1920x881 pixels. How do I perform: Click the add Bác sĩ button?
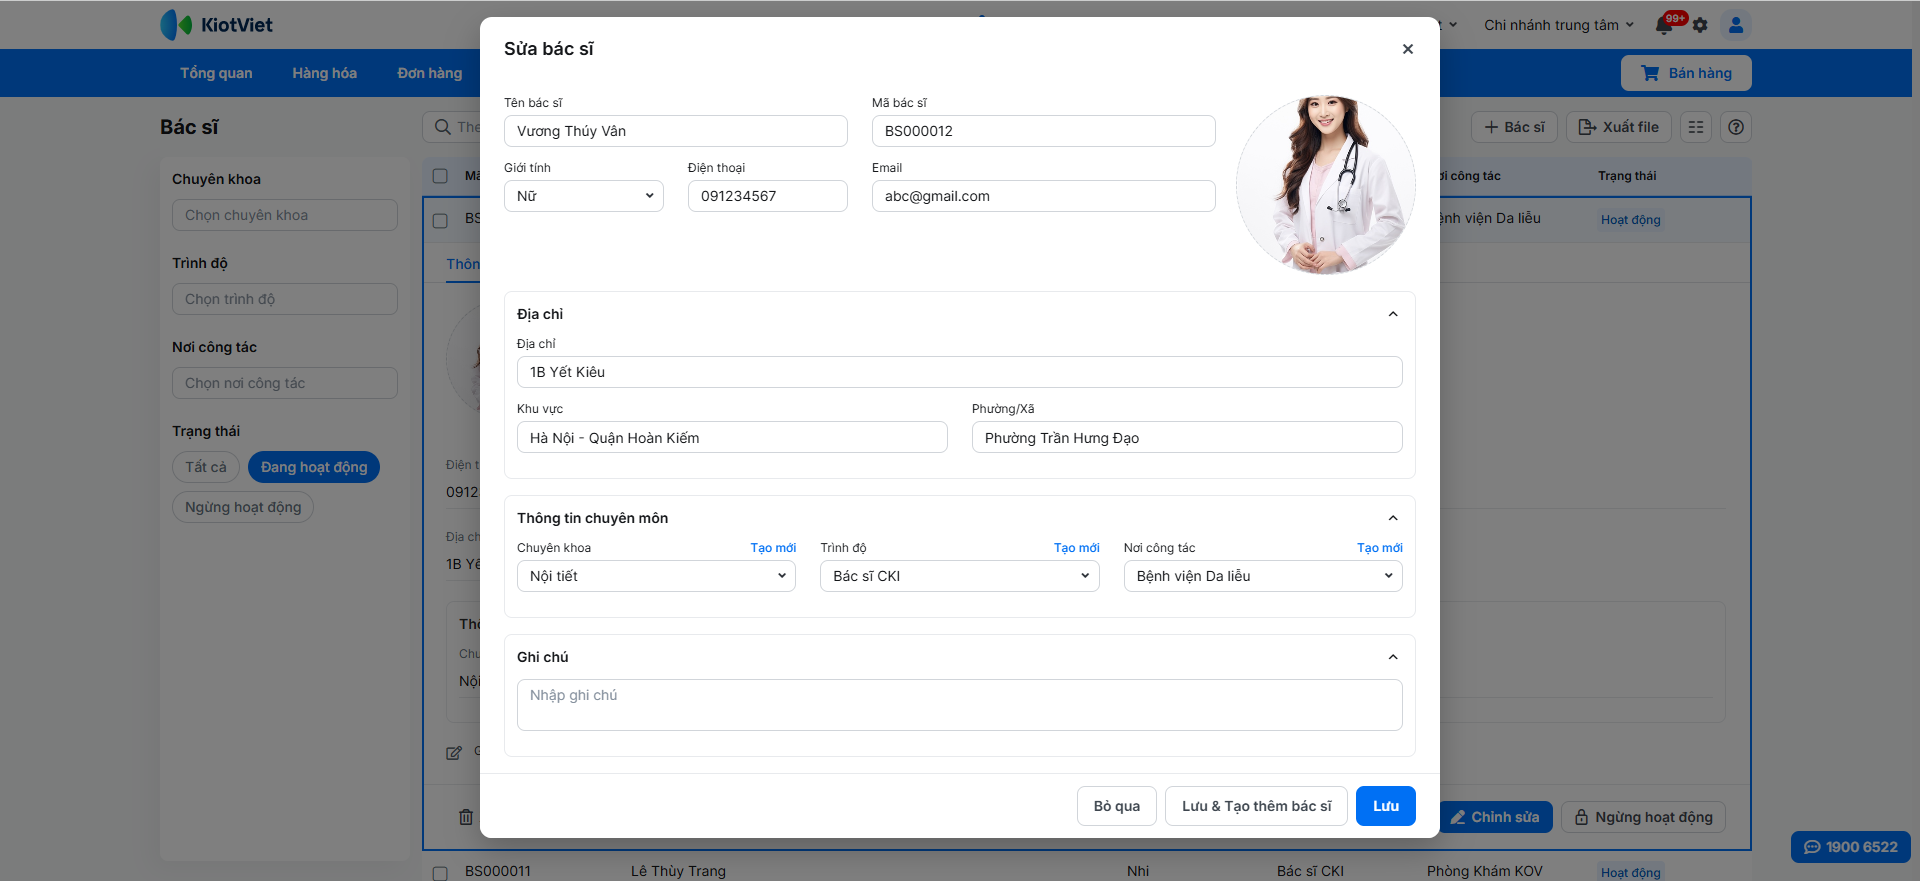[x=1515, y=127]
